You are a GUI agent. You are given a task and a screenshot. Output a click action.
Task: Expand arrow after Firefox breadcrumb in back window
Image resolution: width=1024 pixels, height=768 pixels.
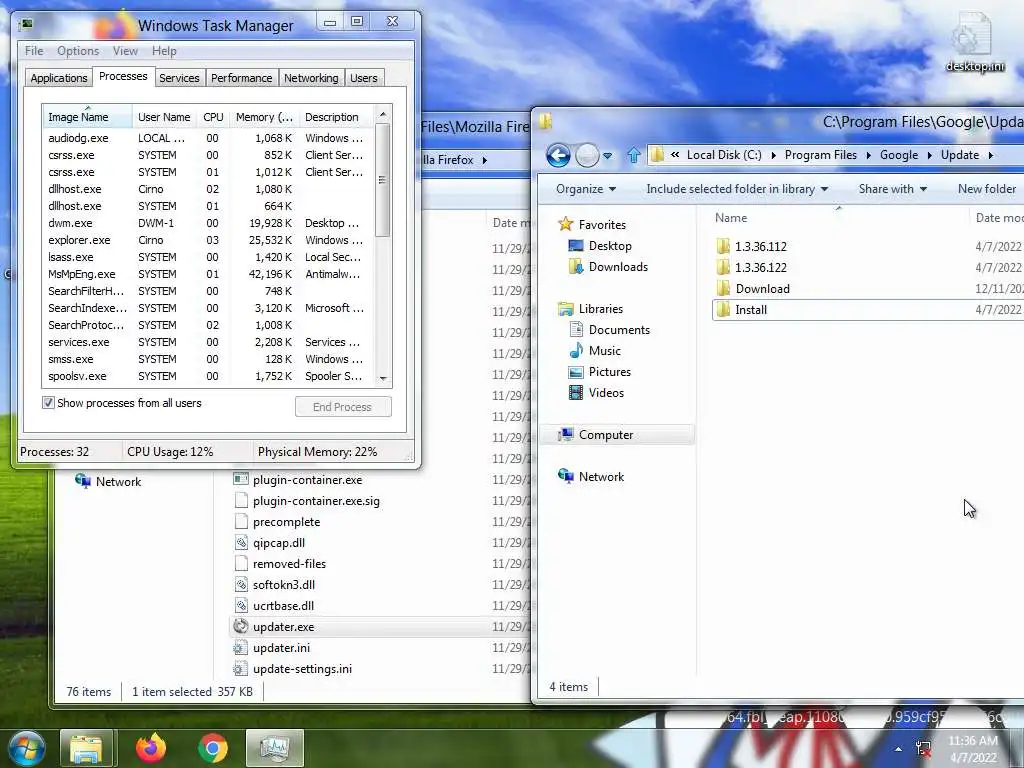(x=485, y=160)
